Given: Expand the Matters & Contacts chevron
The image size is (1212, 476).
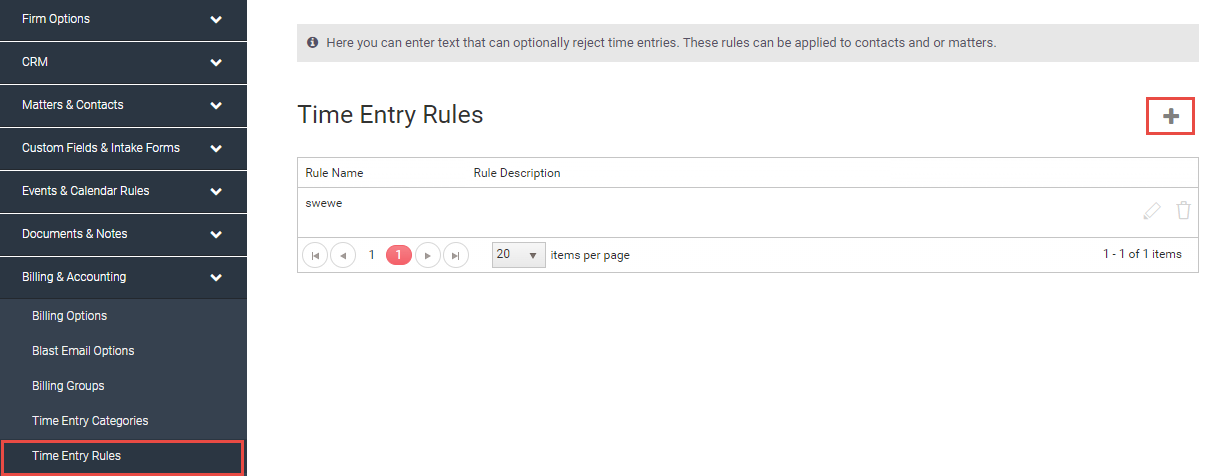Looking at the screenshot, I should (216, 105).
